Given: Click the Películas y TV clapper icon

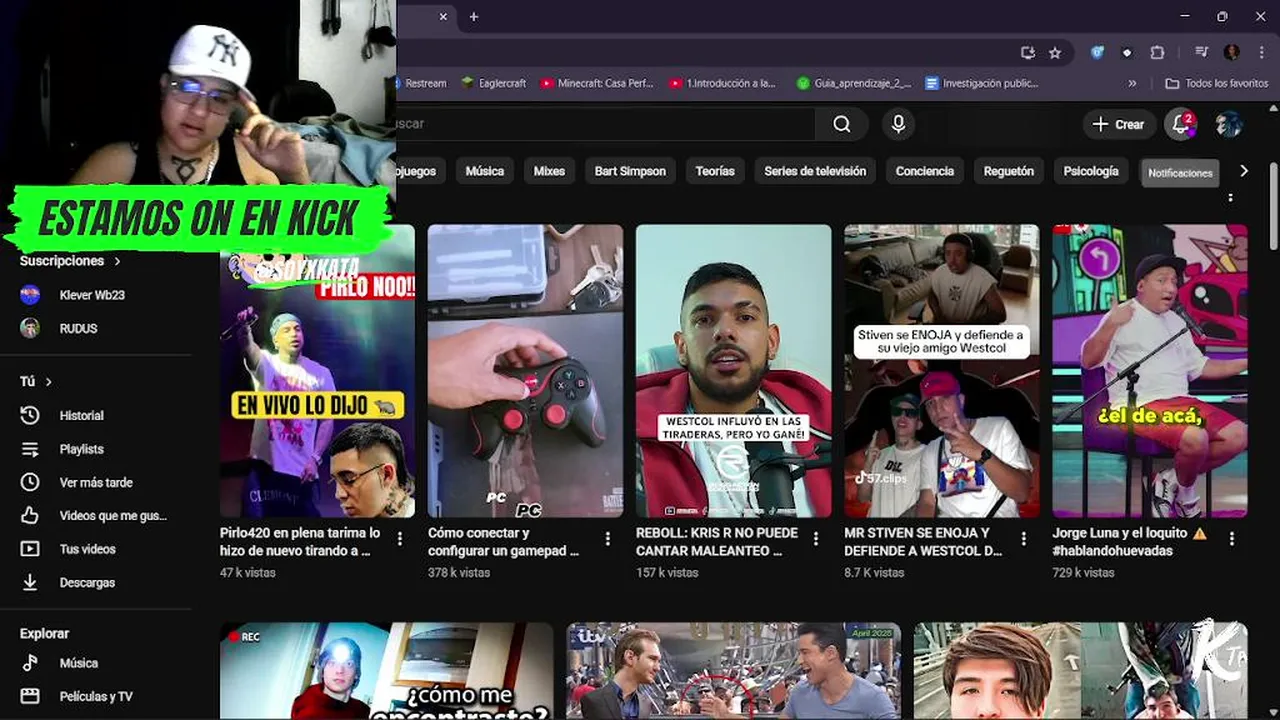Looking at the screenshot, I should click(x=30, y=696).
